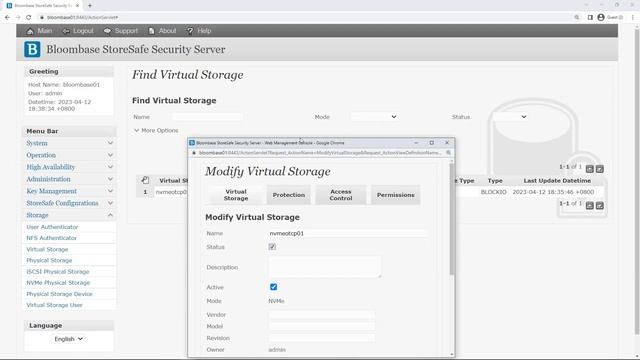640x360 pixels.
Task: Click the Main home icon
Action: point(30,31)
